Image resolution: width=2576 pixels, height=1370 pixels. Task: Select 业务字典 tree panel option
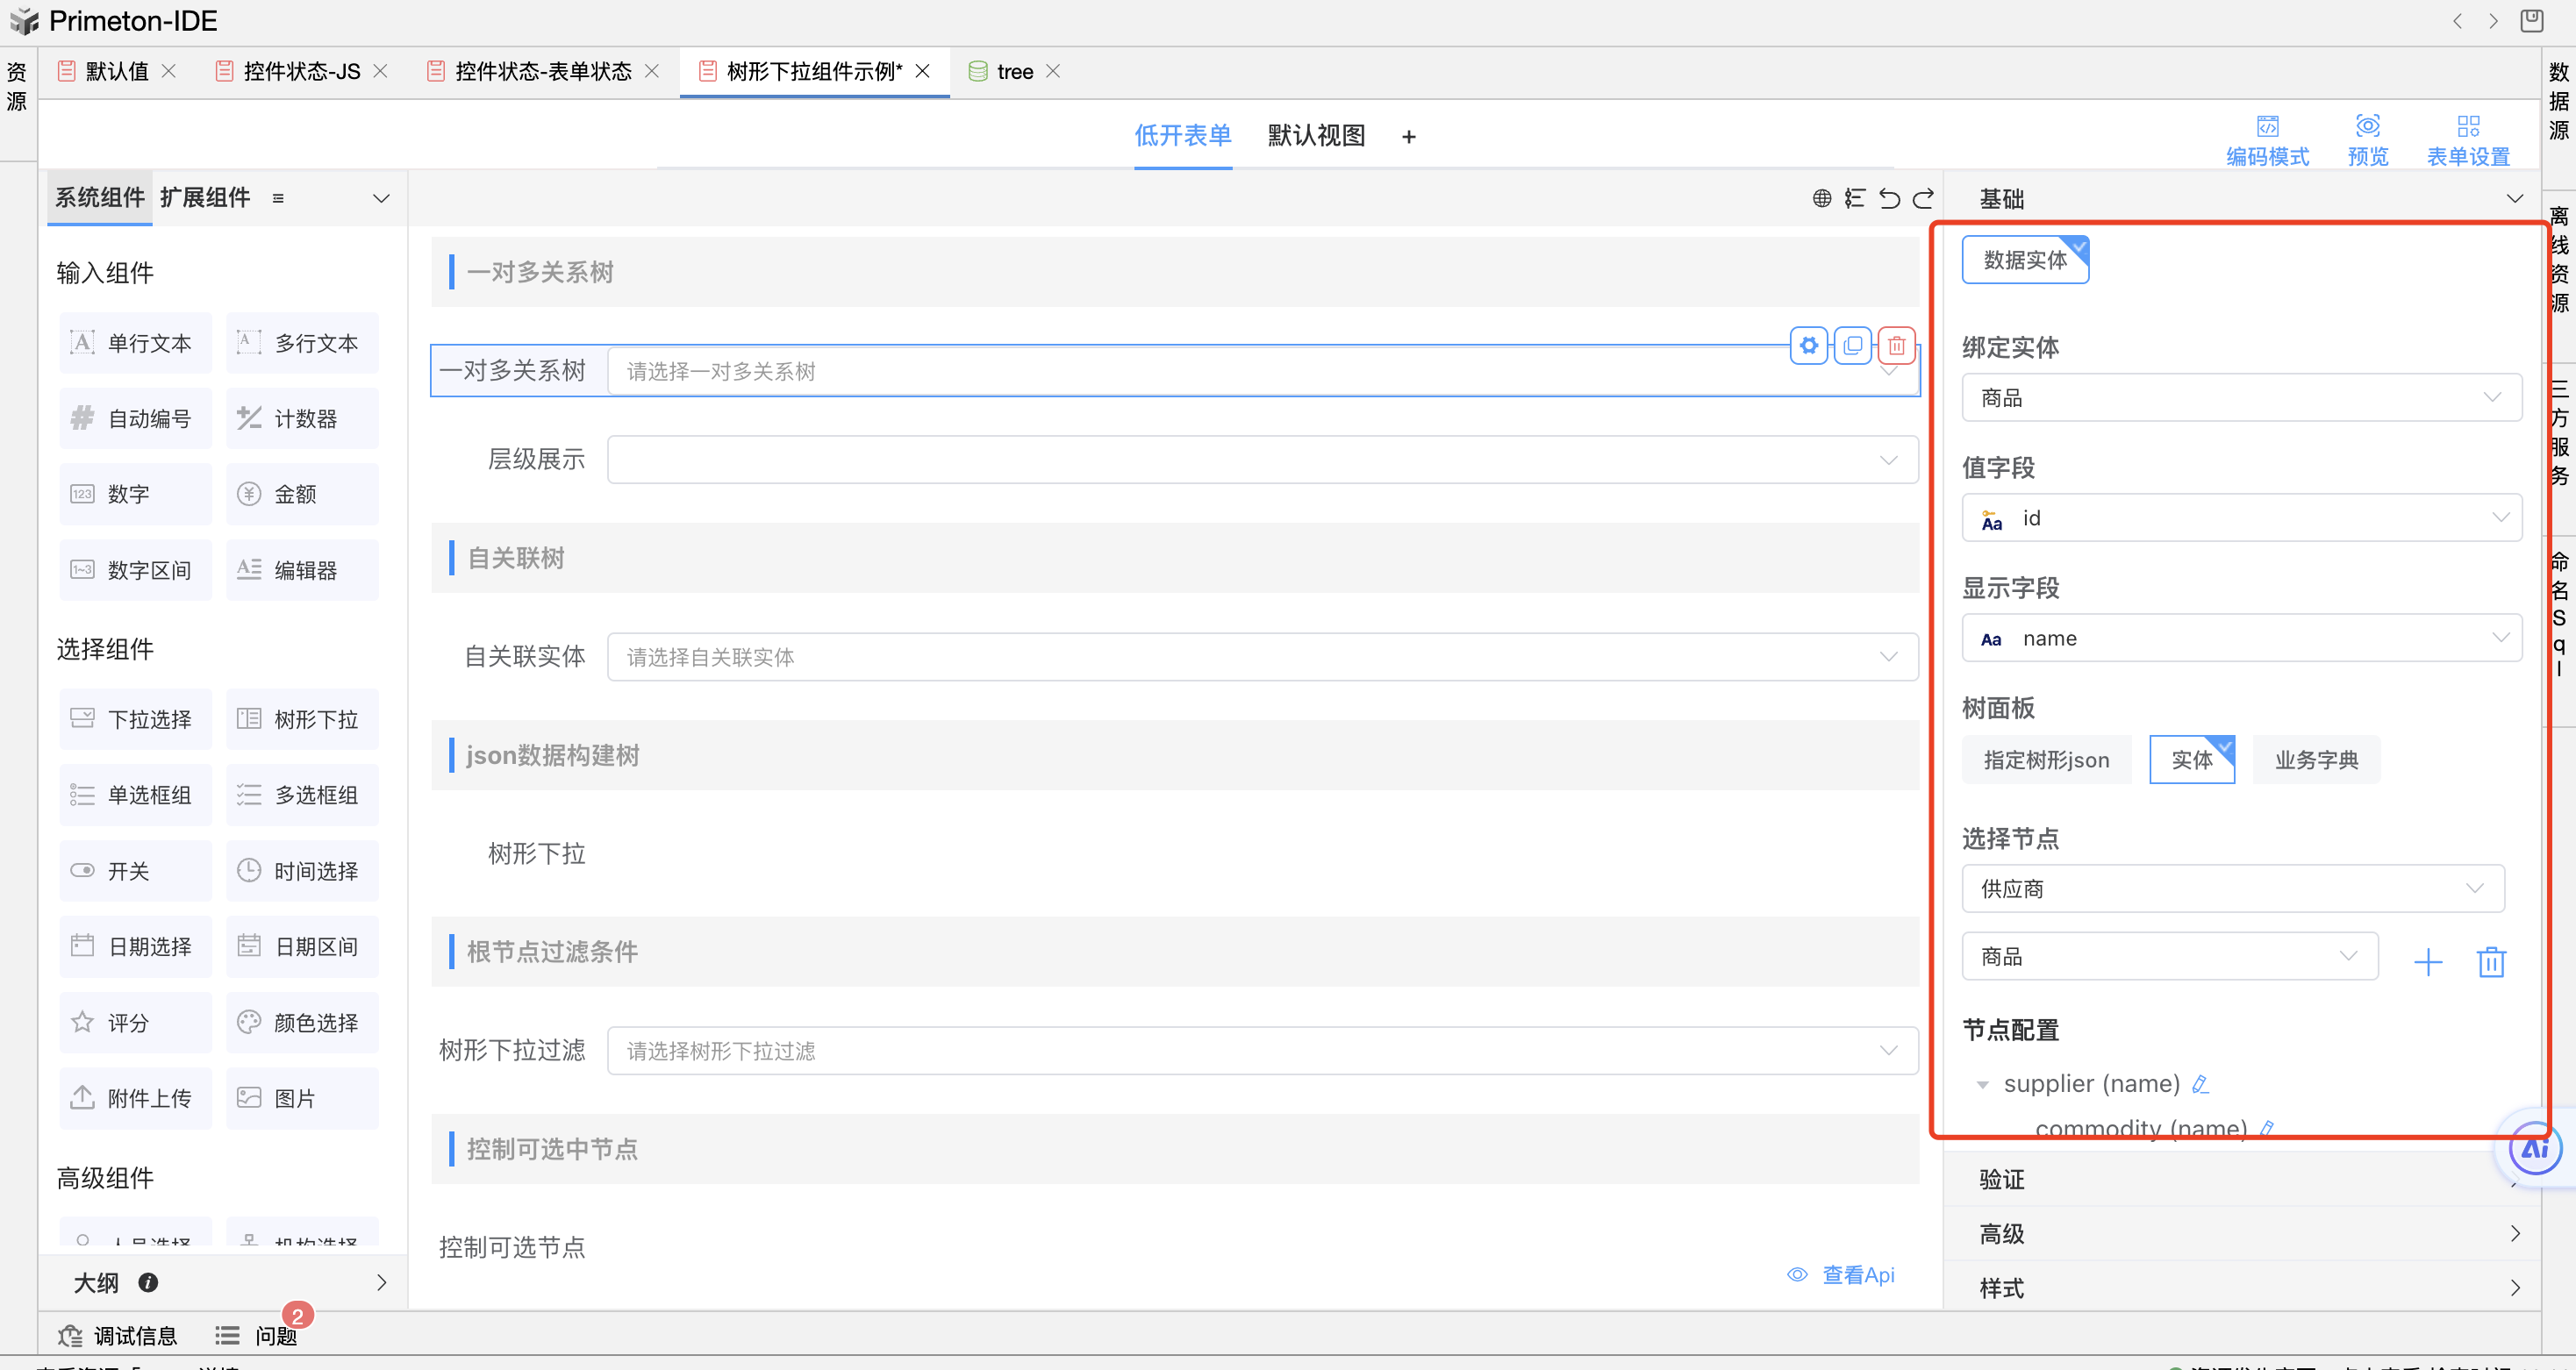tap(2315, 760)
